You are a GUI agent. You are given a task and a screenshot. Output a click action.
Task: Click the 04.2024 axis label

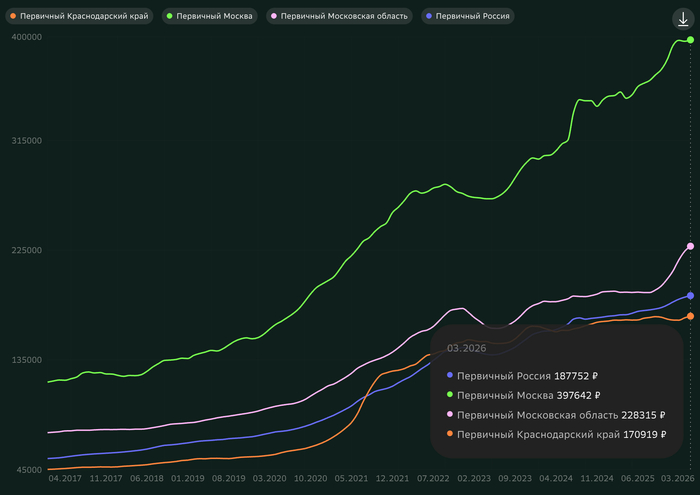[556, 478]
